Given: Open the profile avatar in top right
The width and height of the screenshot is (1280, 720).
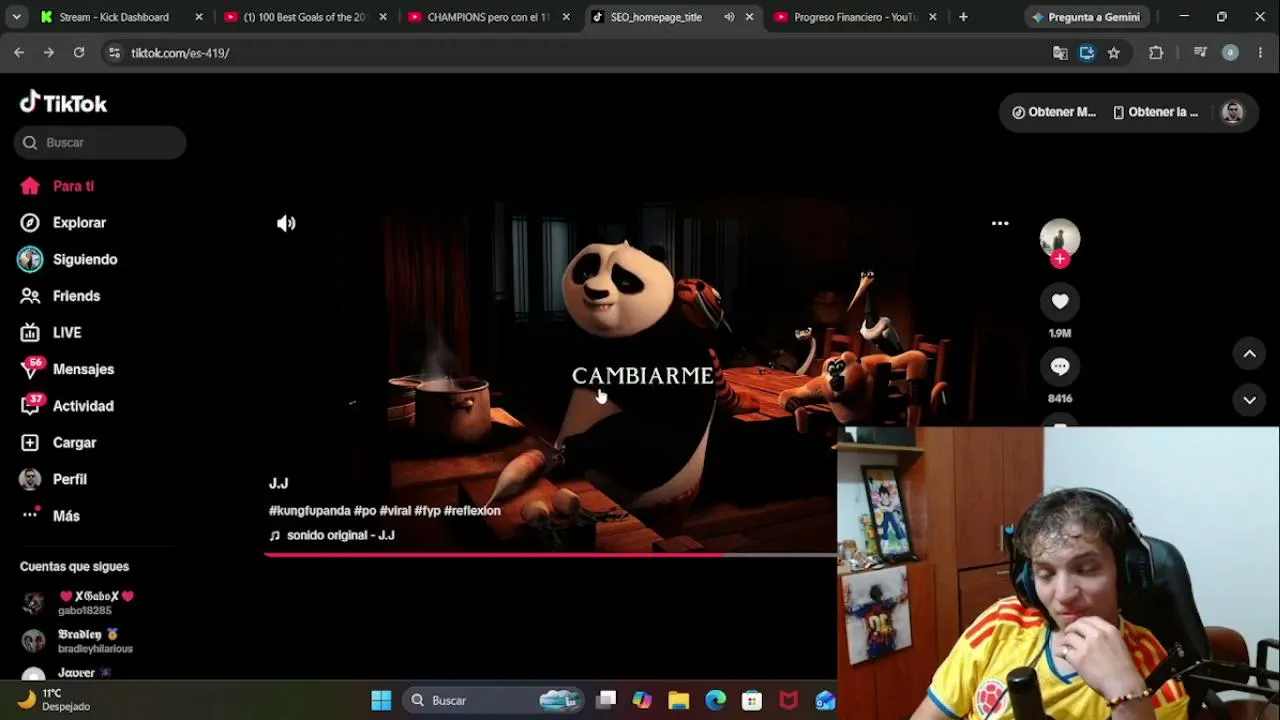Looking at the screenshot, I should 1232,112.
